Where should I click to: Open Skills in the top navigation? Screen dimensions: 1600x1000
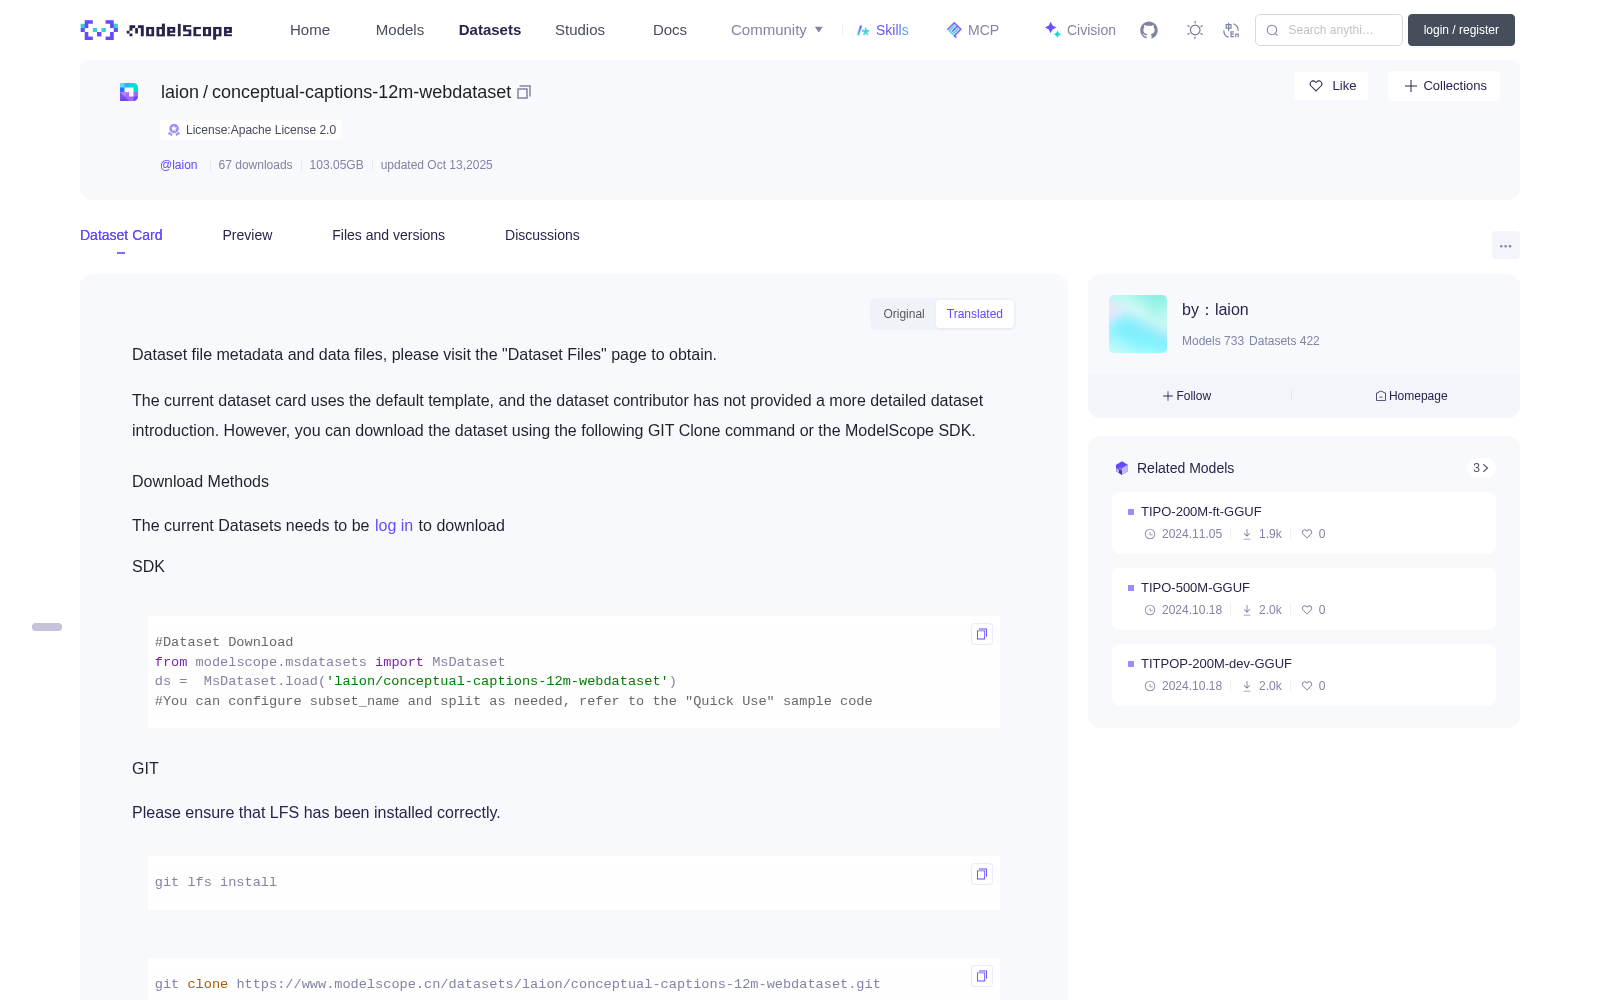pyautogui.click(x=883, y=30)
